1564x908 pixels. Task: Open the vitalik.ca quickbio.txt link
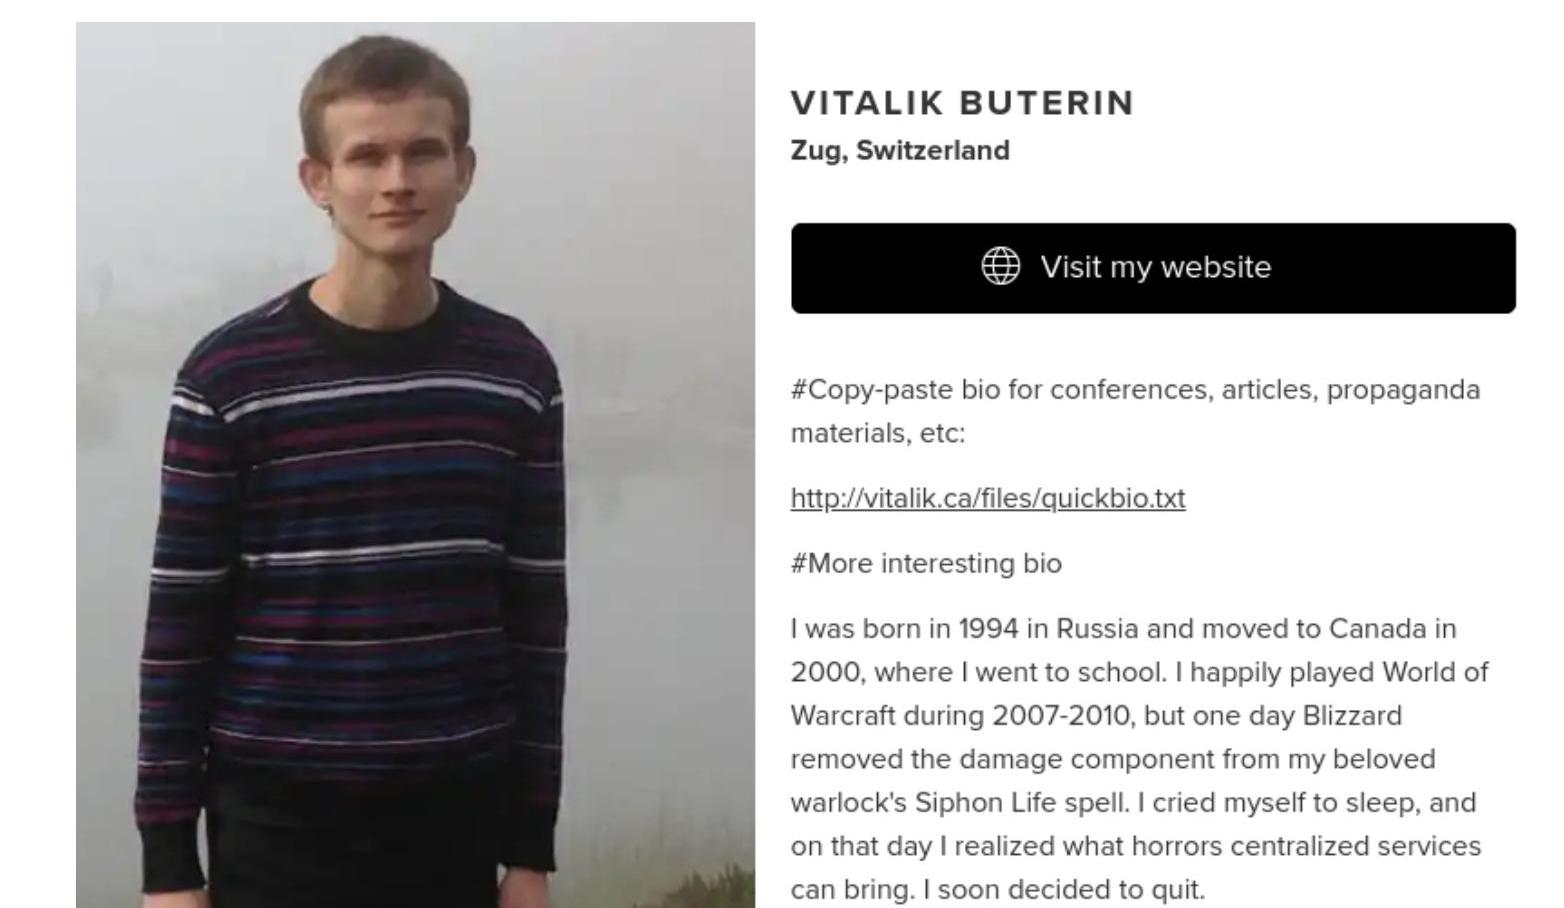tap(987, 498)
